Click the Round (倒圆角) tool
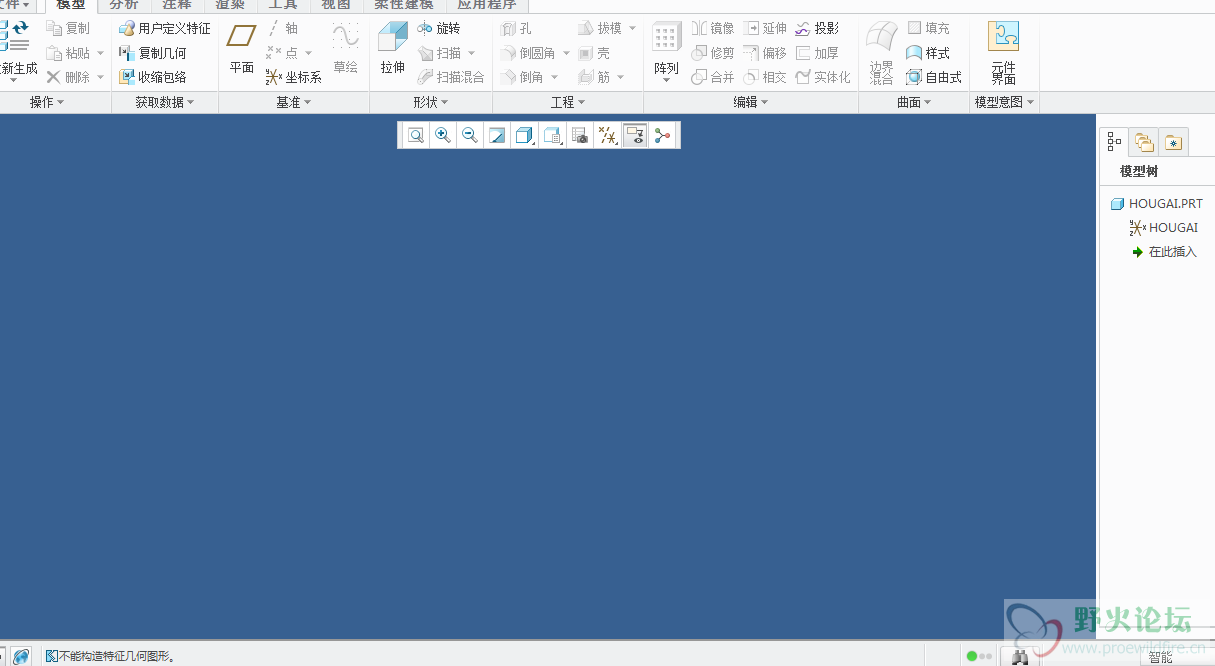The height and width of the screenshot is (666, 1215). 529,53
